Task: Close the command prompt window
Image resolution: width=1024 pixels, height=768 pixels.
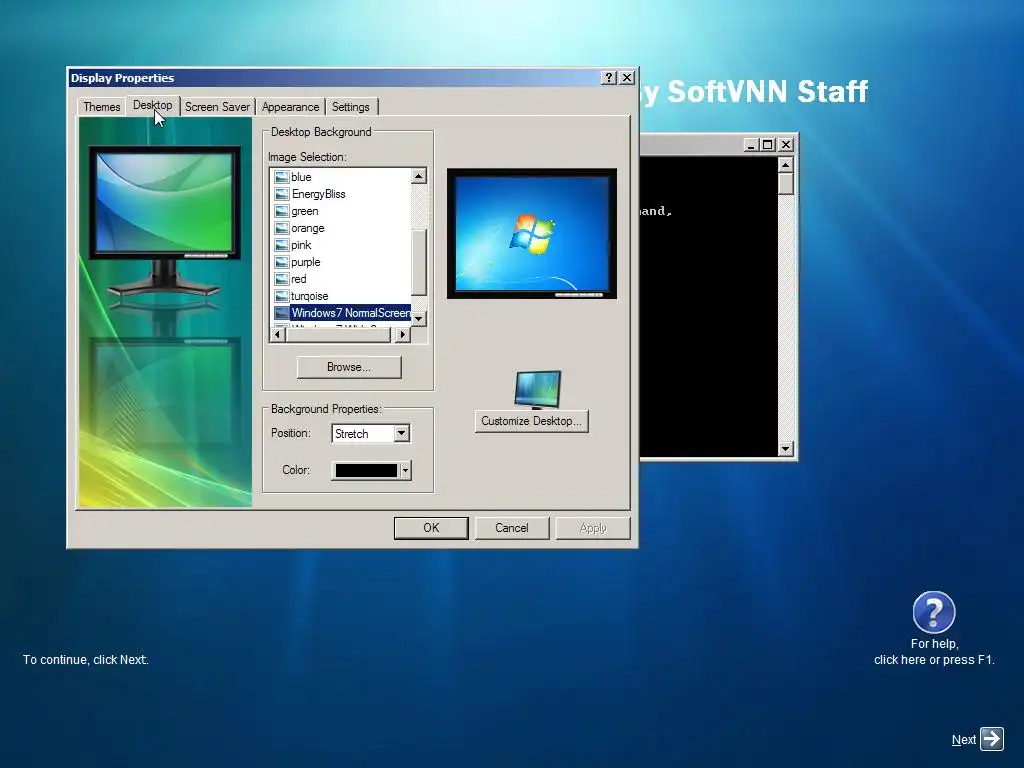Action: coord(786,144)
